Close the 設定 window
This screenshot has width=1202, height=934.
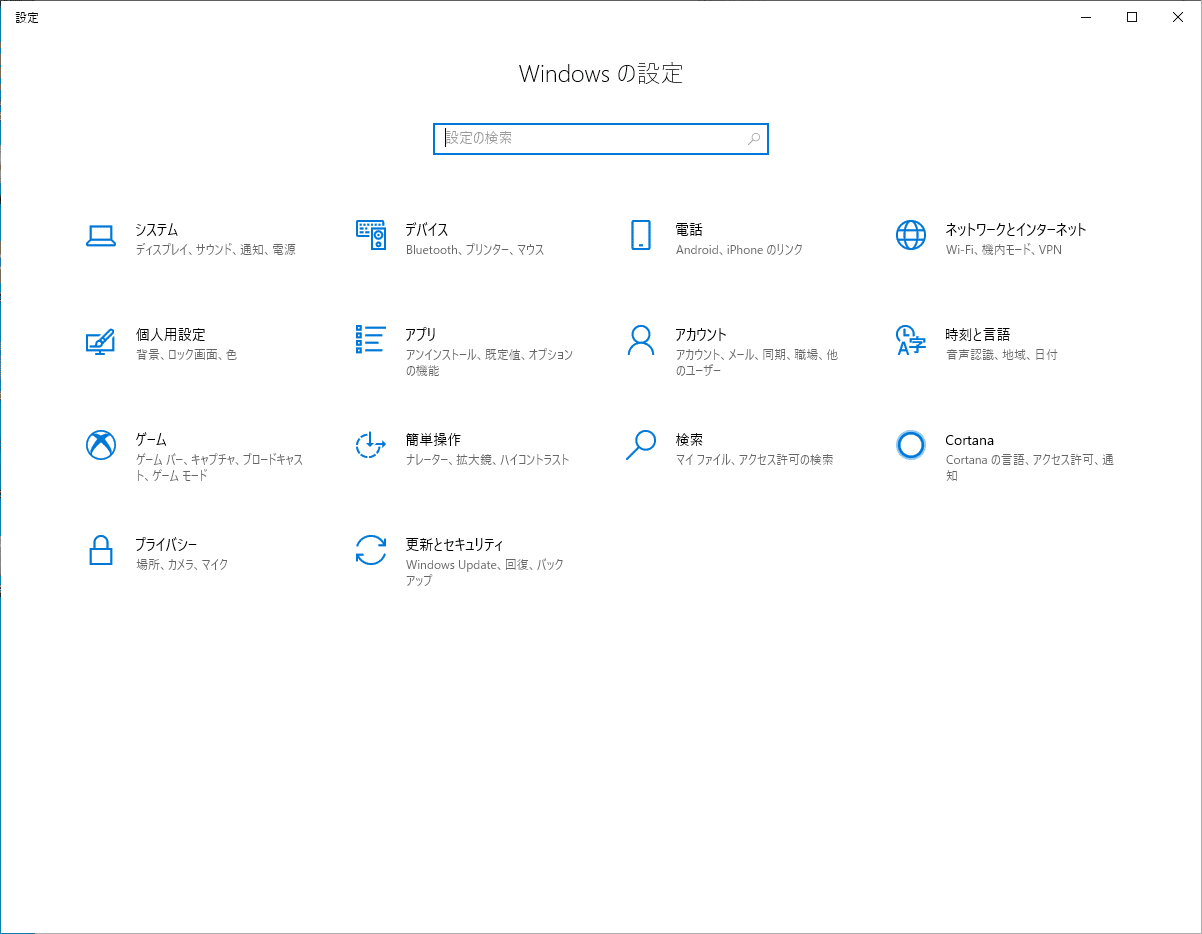coord(1178,17)
